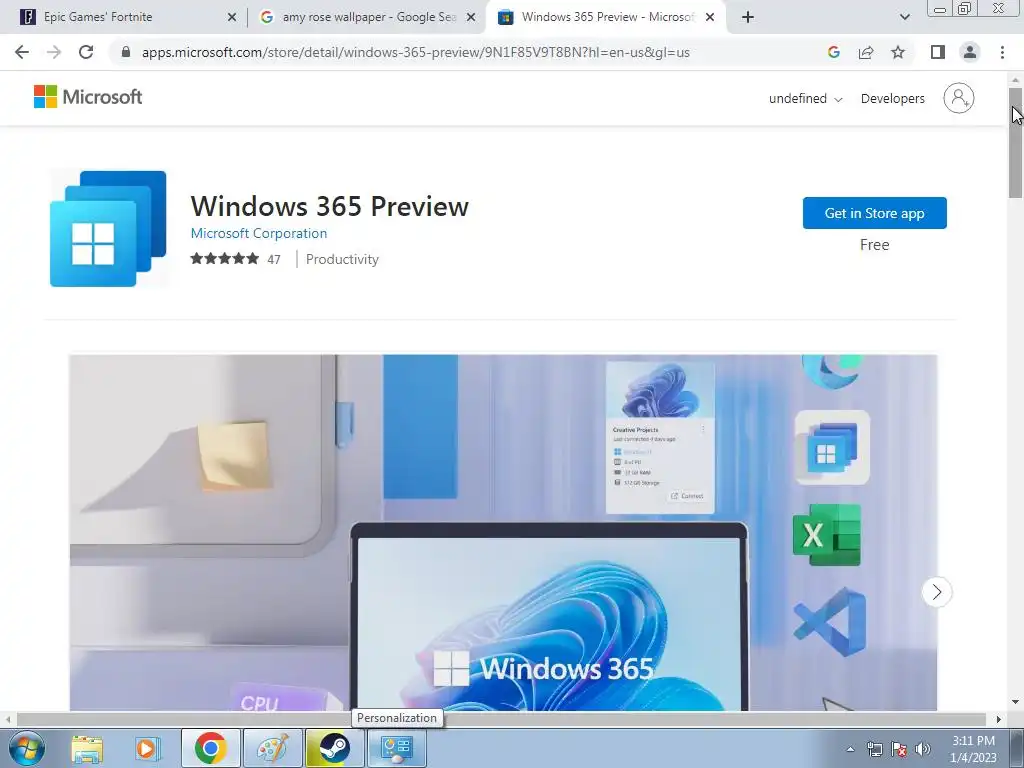The image size is (1024, 768).
Task: Open Steam from the taskbar
Action: tap(334, 748)
